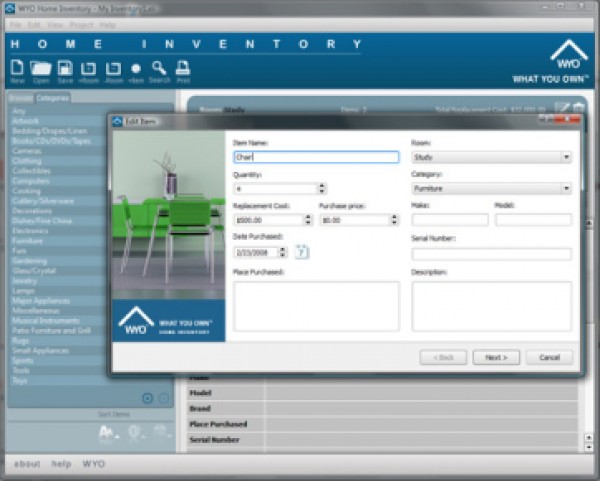Click the Next > button
600x481 pixels.
496,357
